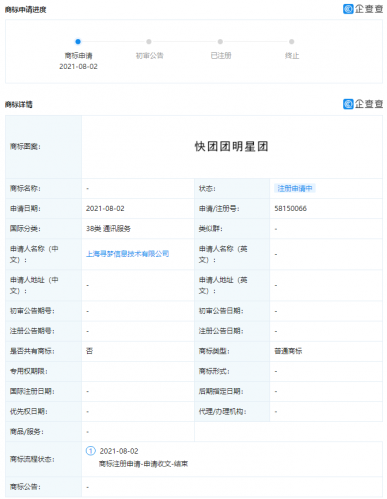
Task: Click the 商标申请进度 section heading
Action: (x=25, y=10)
